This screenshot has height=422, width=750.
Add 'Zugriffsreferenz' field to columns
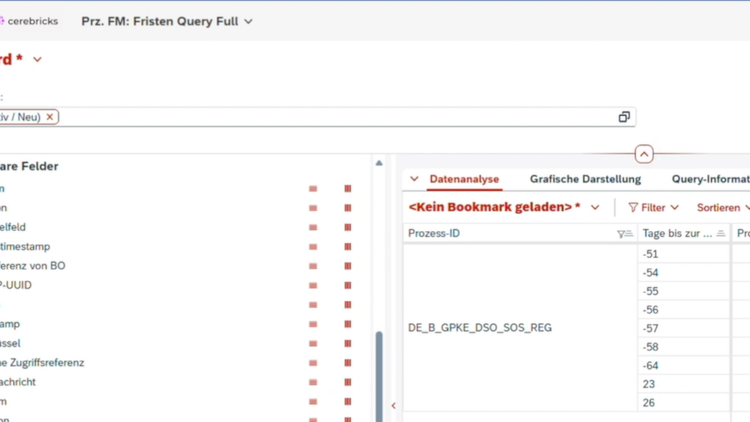coord(348,363)
